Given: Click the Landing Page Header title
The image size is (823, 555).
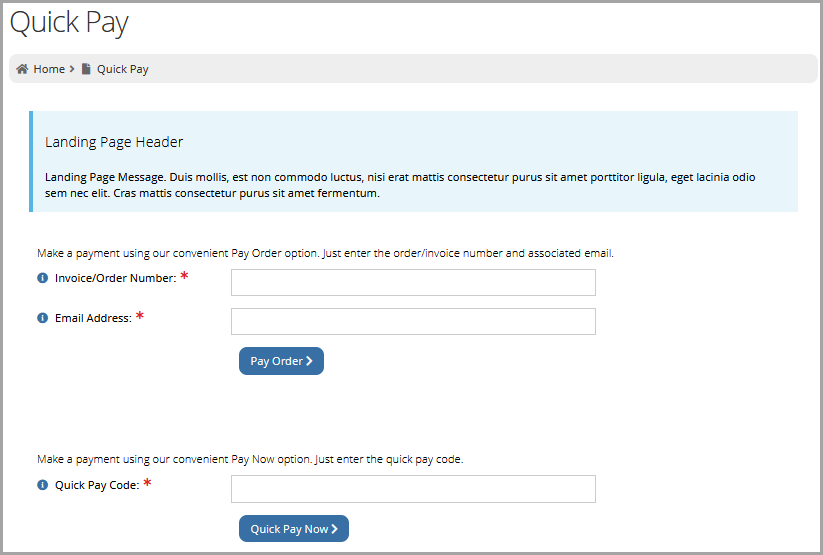Looking at the screenshot, I should pyautogui.click(x=114, y=142).
